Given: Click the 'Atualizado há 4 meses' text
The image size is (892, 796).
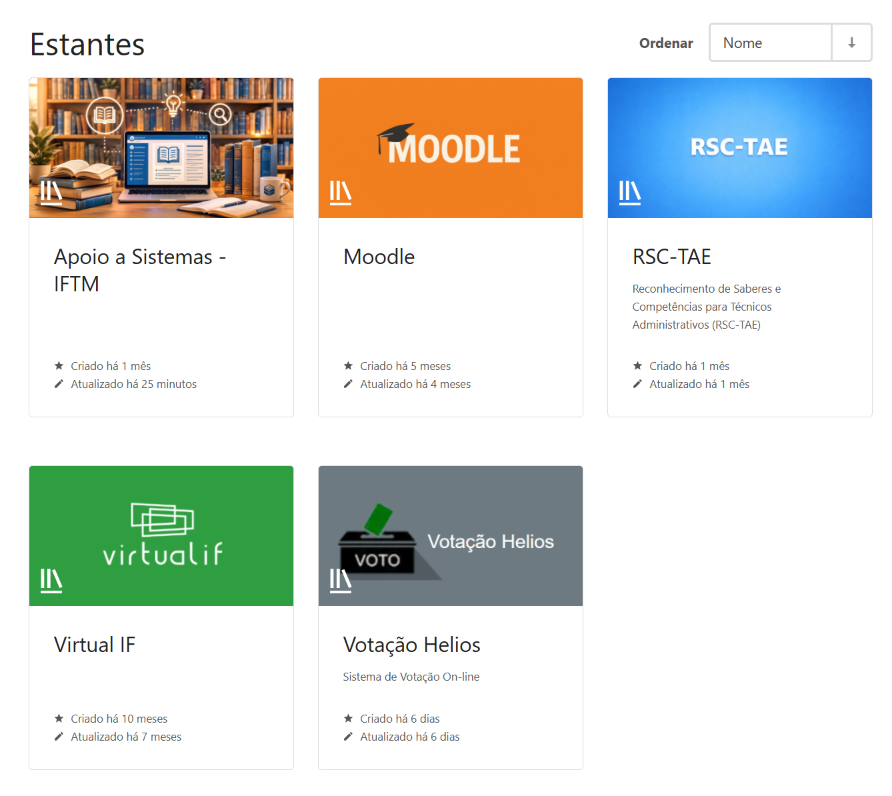Looking at the screenshot, I should (415, 384).
